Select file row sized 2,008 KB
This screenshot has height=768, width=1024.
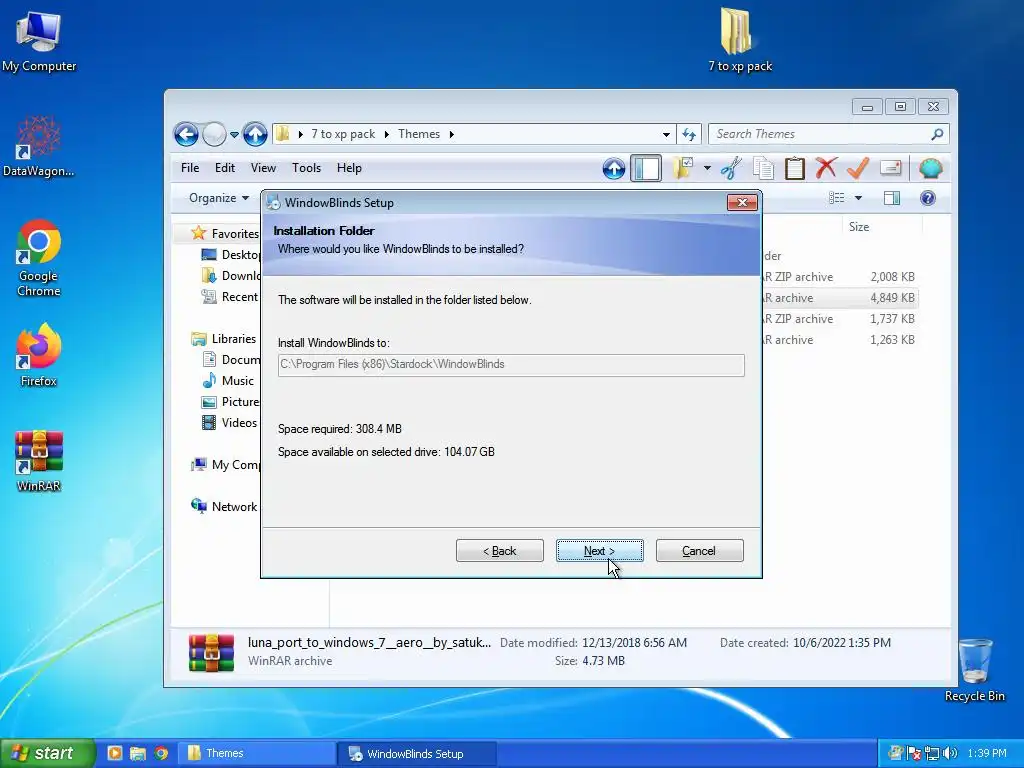tap(839, 277)
